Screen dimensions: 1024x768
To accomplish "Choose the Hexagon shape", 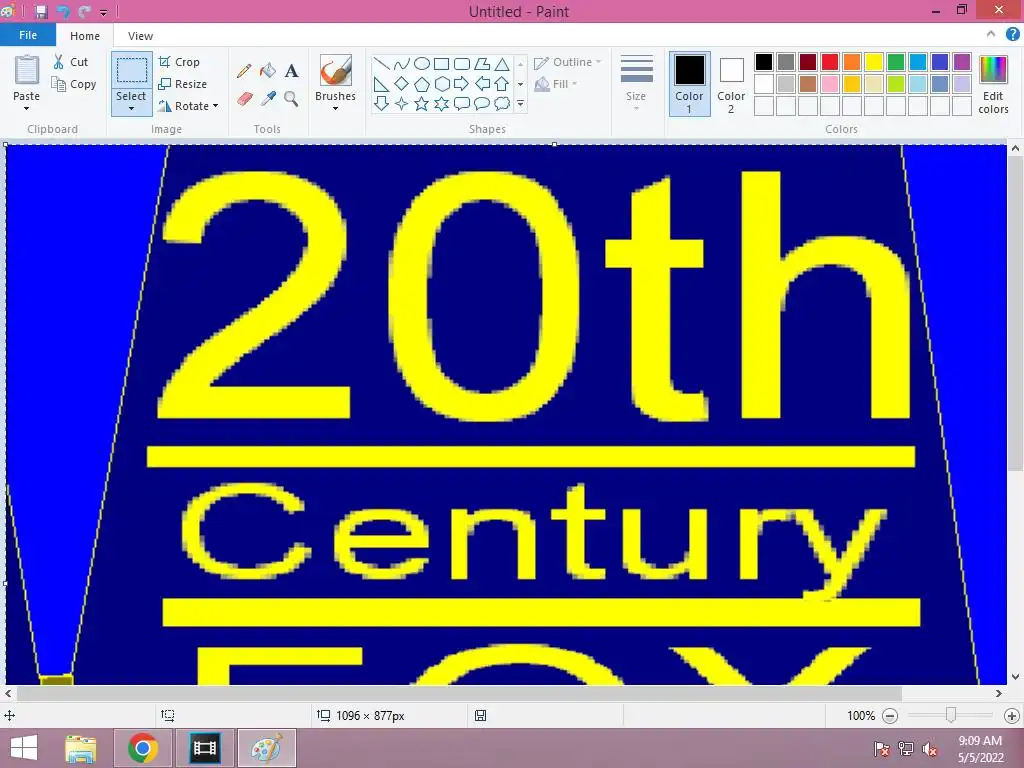I will (x=441, y=84).
